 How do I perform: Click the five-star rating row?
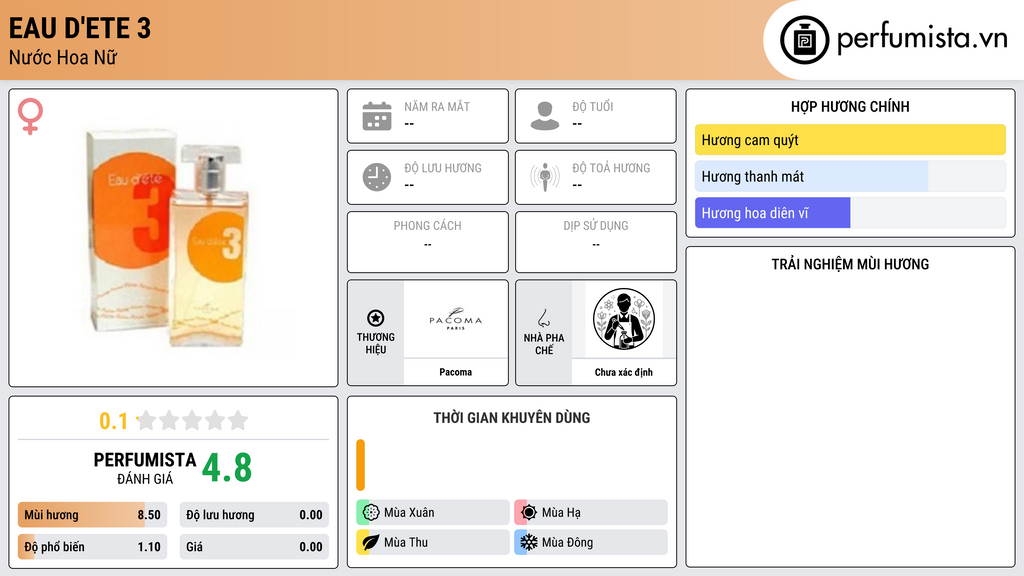pyautogui.click(x=193, y=420)
